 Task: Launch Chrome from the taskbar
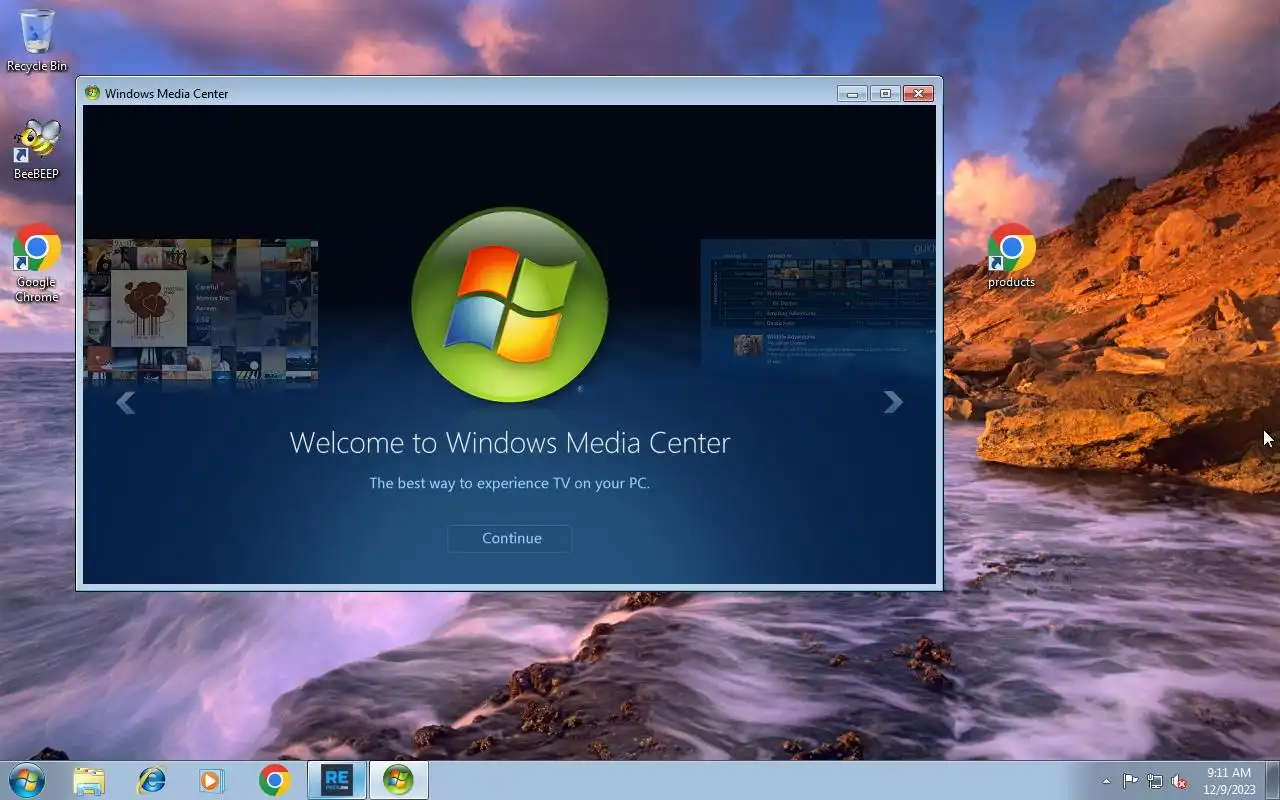[274, 780]
